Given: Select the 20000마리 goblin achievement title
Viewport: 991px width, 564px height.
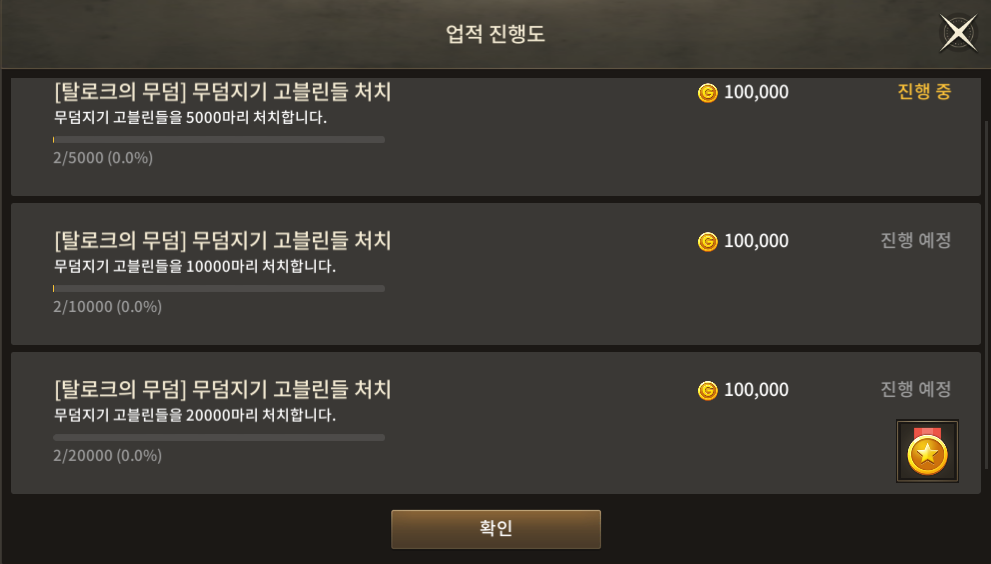Looking at the screenshot, I should tap(222, 389).
